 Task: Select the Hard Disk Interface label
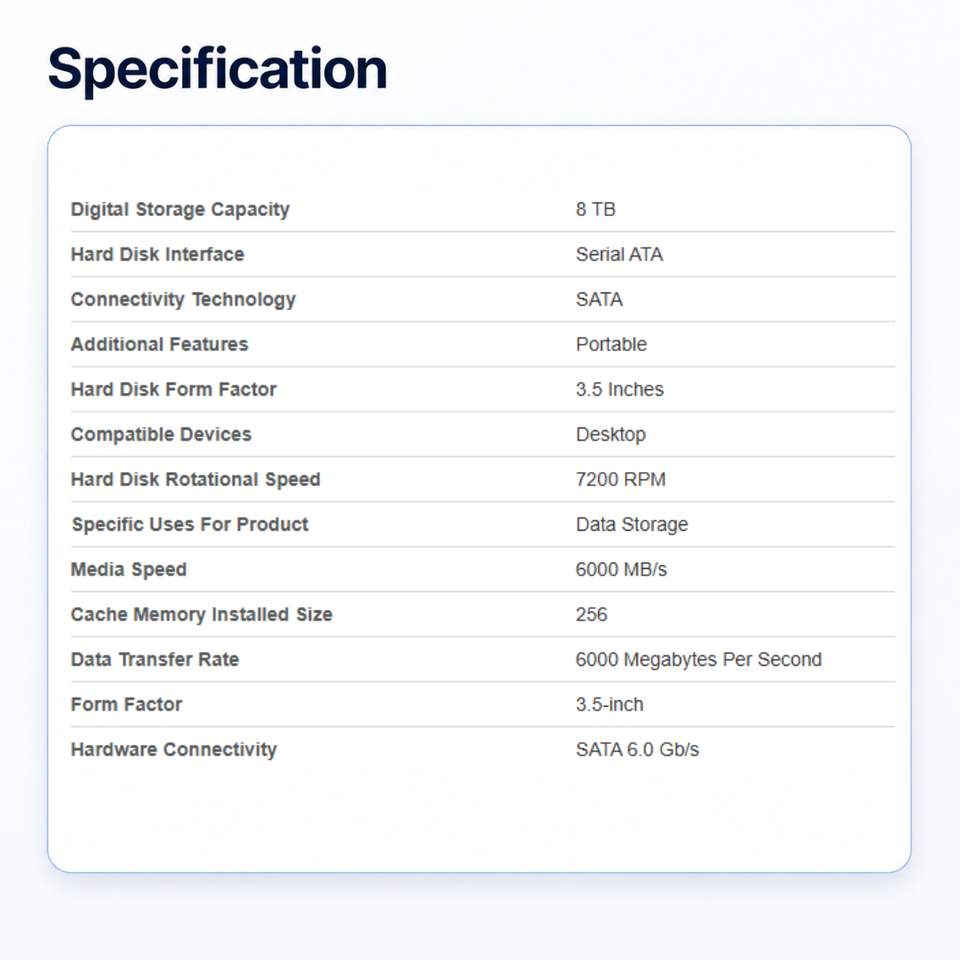157,254
